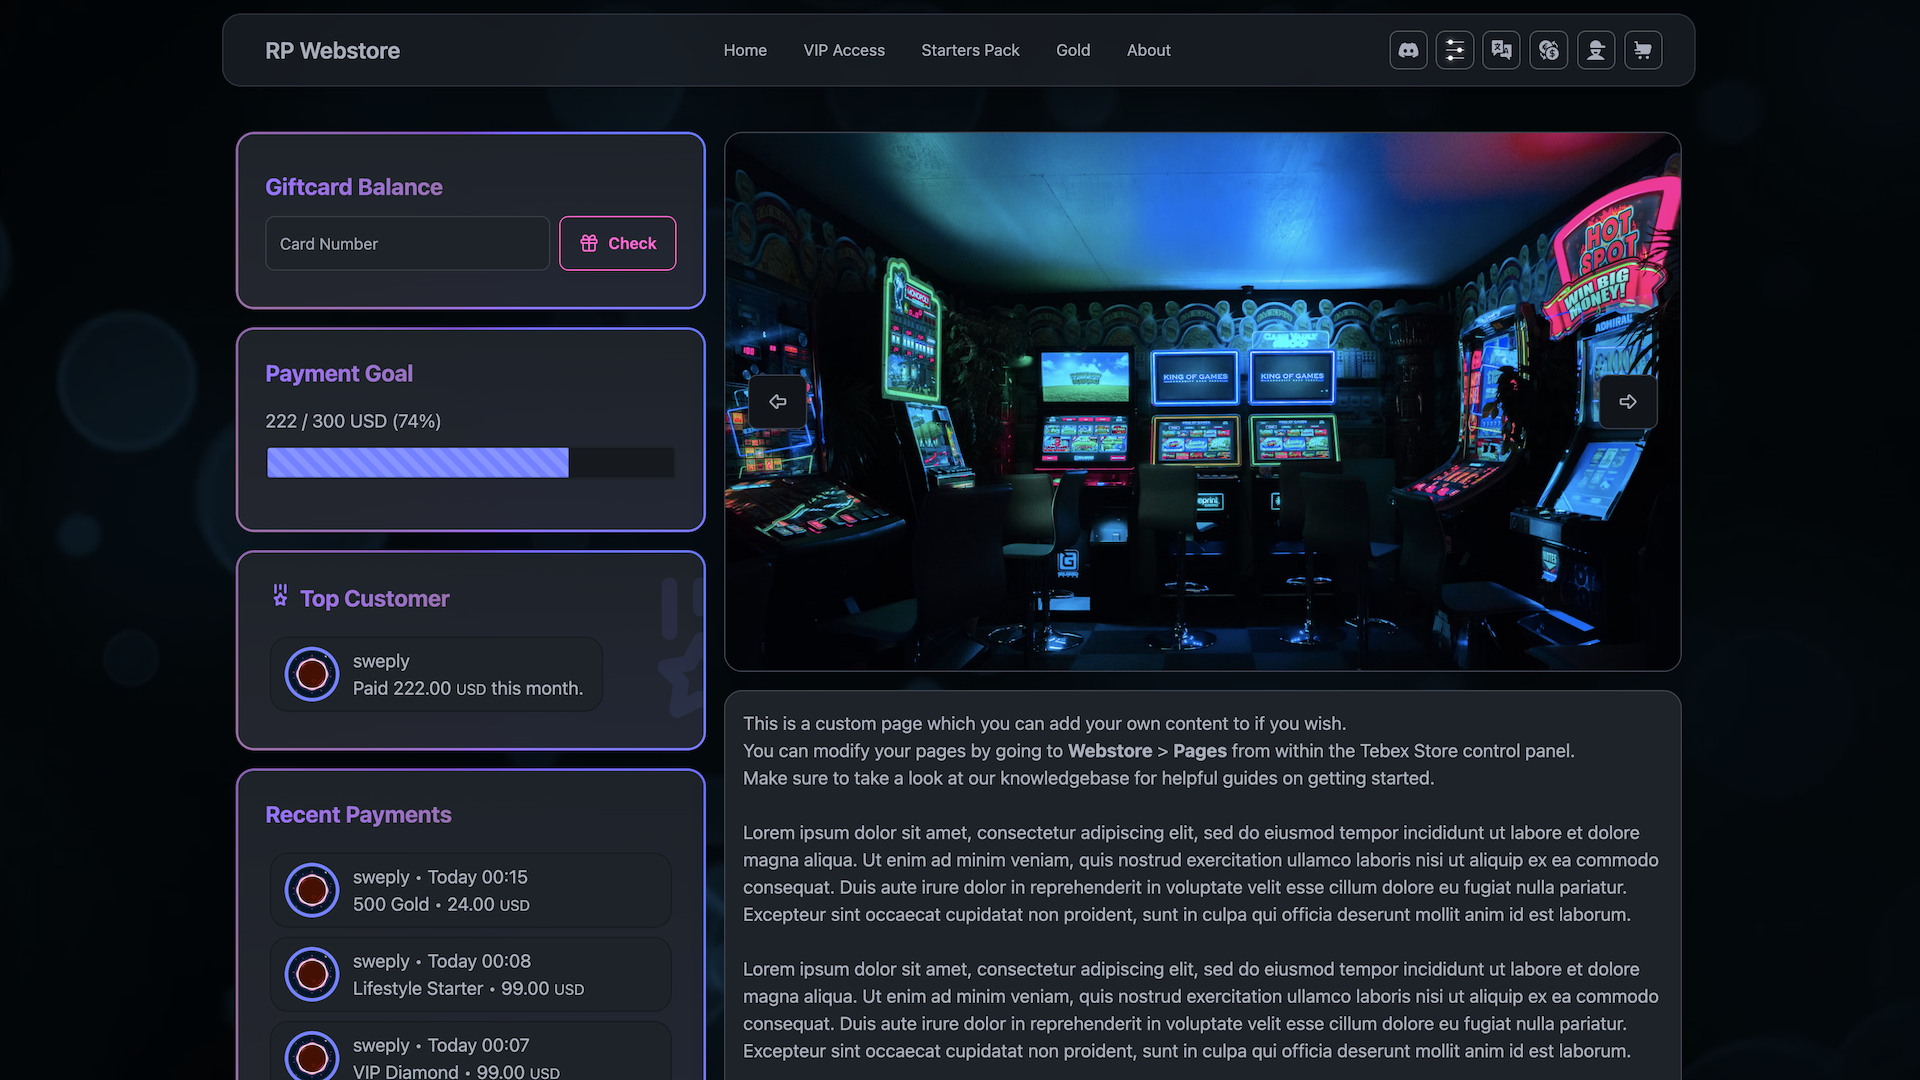This screenshot has height=1080, width=1920.
Task: Open the Starters Pack category
Action: pyautogui.click(x=970, y=50)
